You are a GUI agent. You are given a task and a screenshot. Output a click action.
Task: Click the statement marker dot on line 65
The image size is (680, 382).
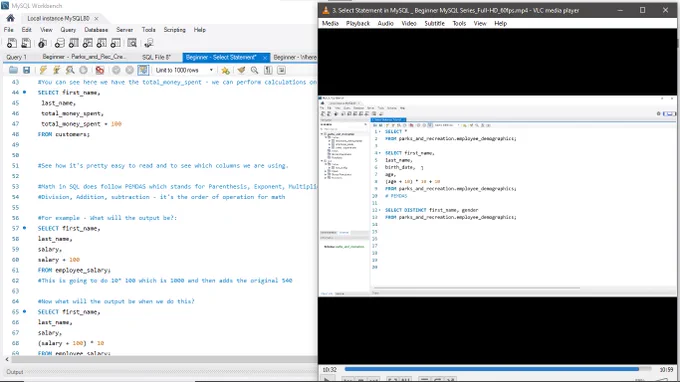[x=24, y=311]
